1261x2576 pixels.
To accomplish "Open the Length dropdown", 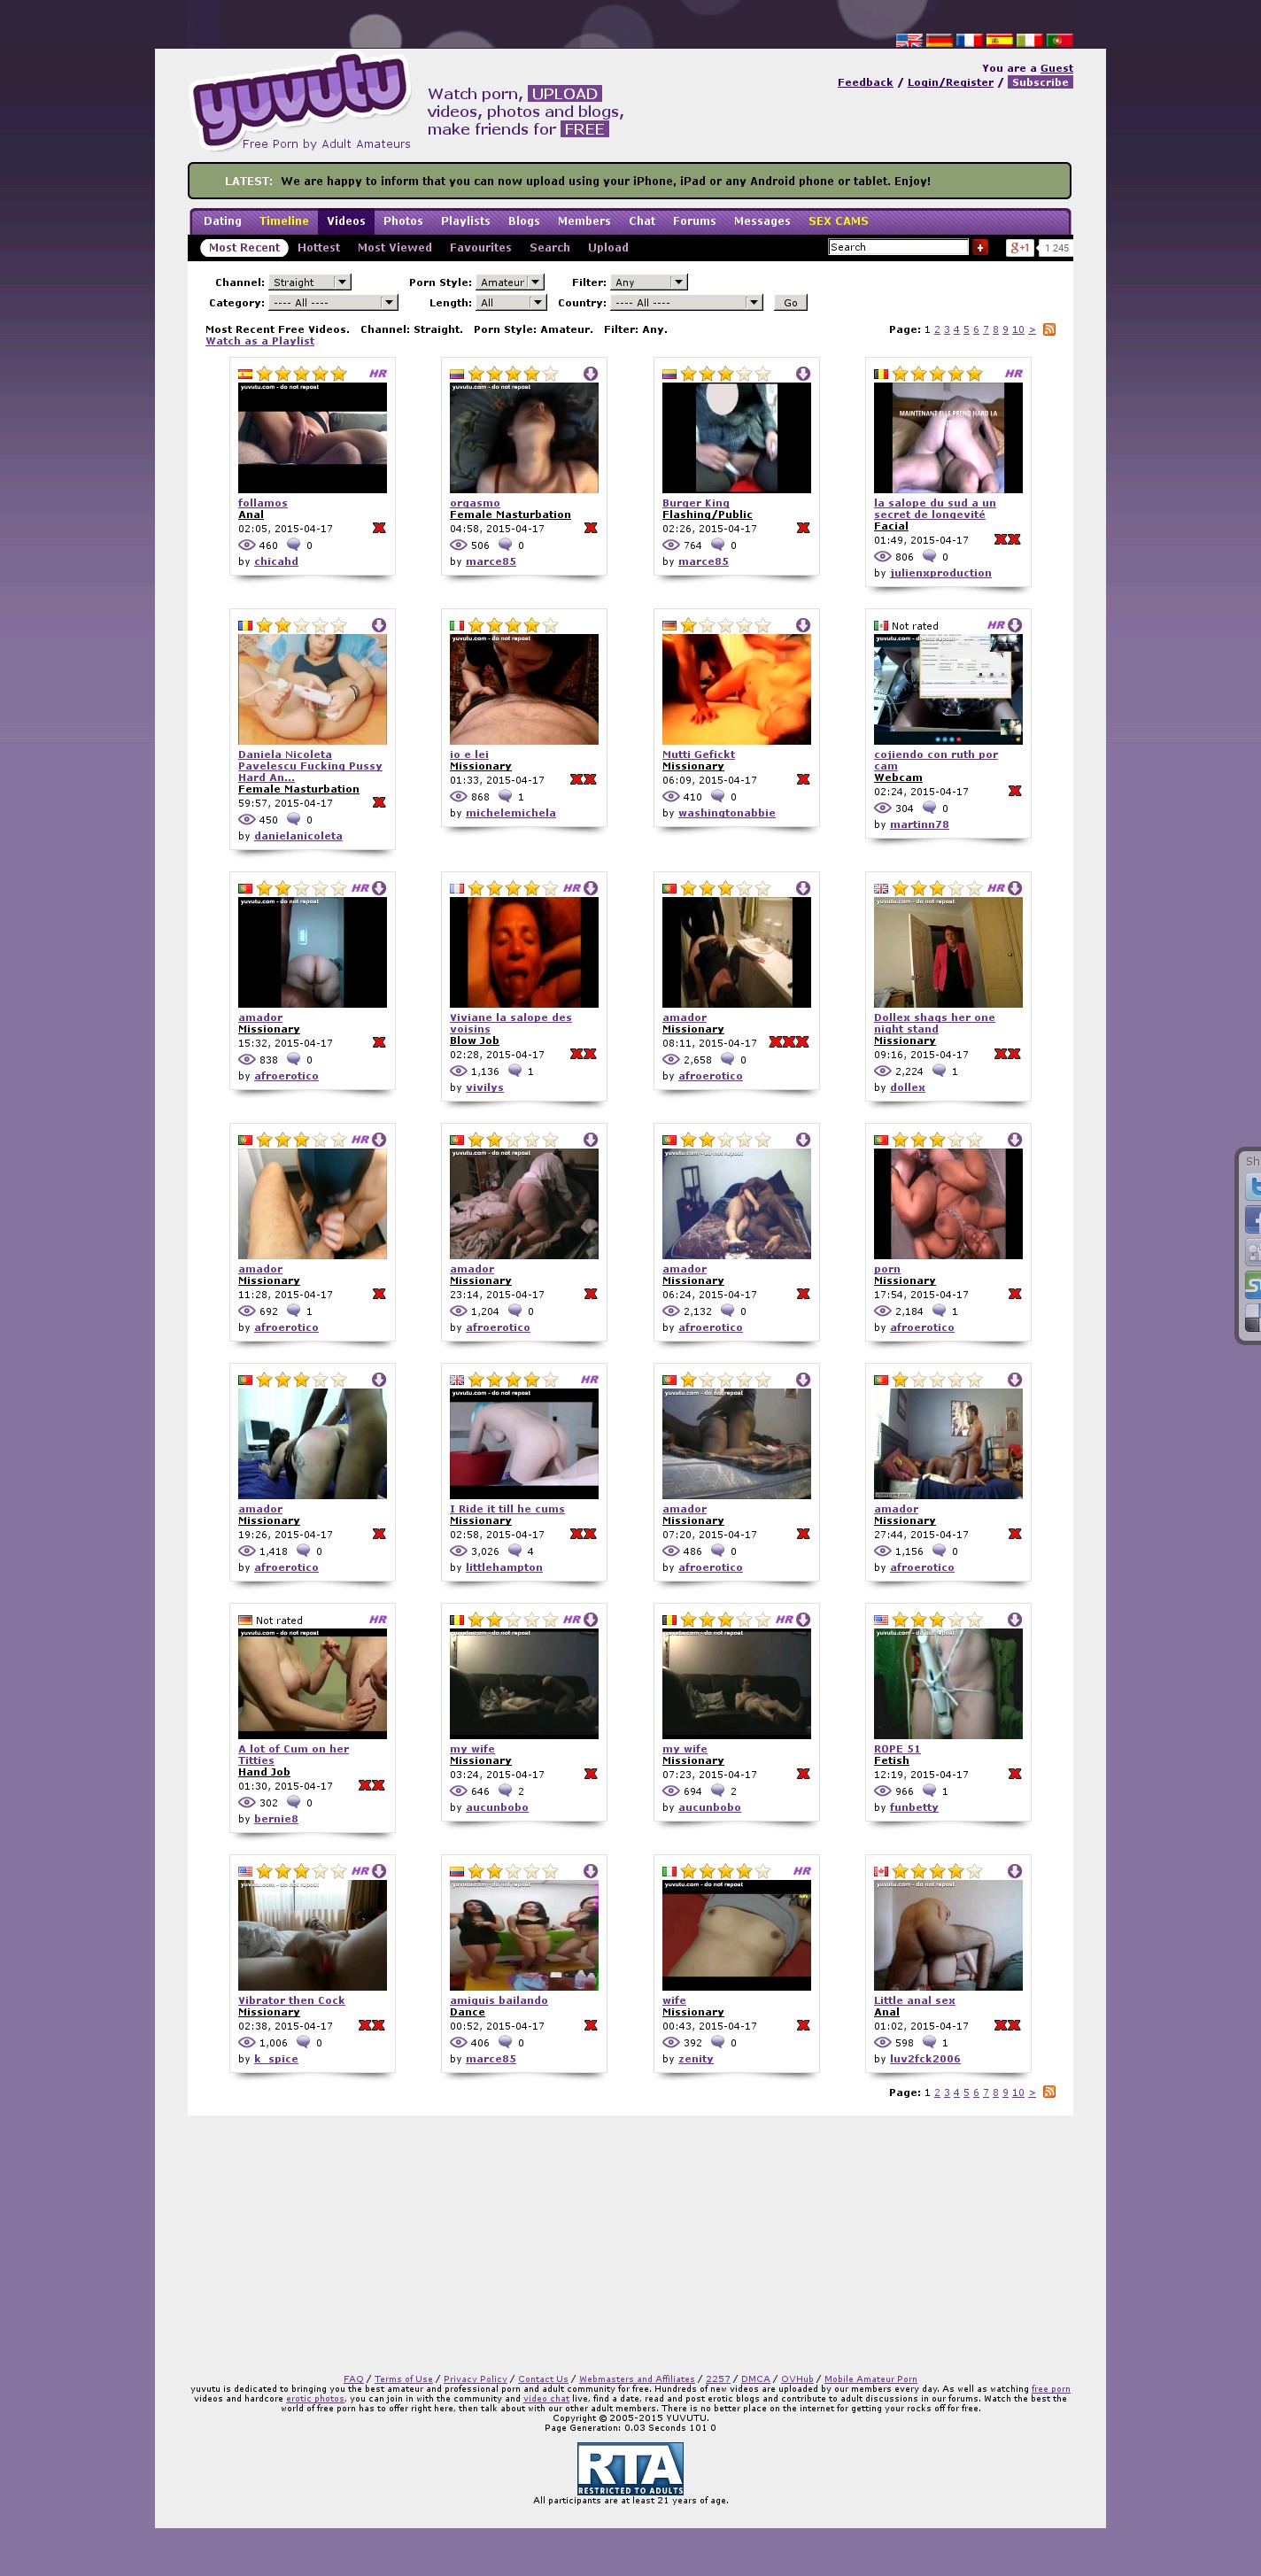I will click(x=511, y=303).
